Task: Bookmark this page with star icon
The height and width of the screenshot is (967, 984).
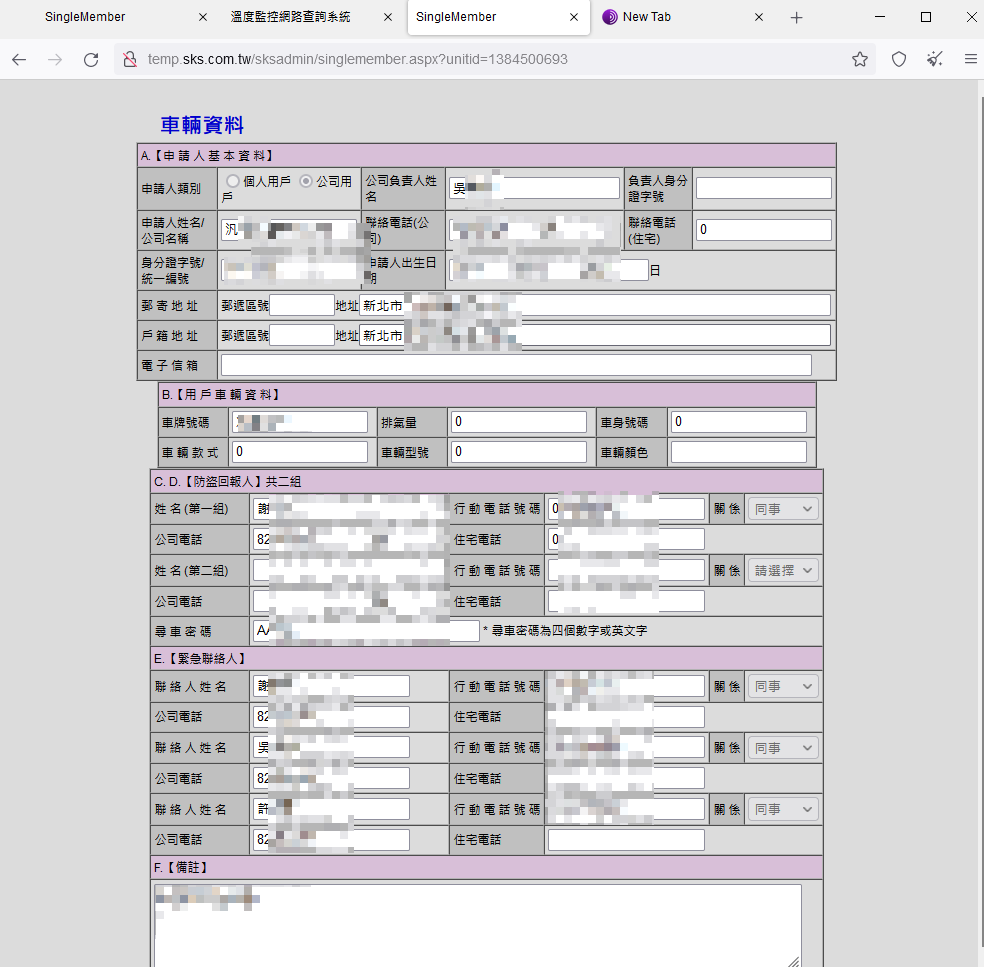Action: [x=860, y=59]
